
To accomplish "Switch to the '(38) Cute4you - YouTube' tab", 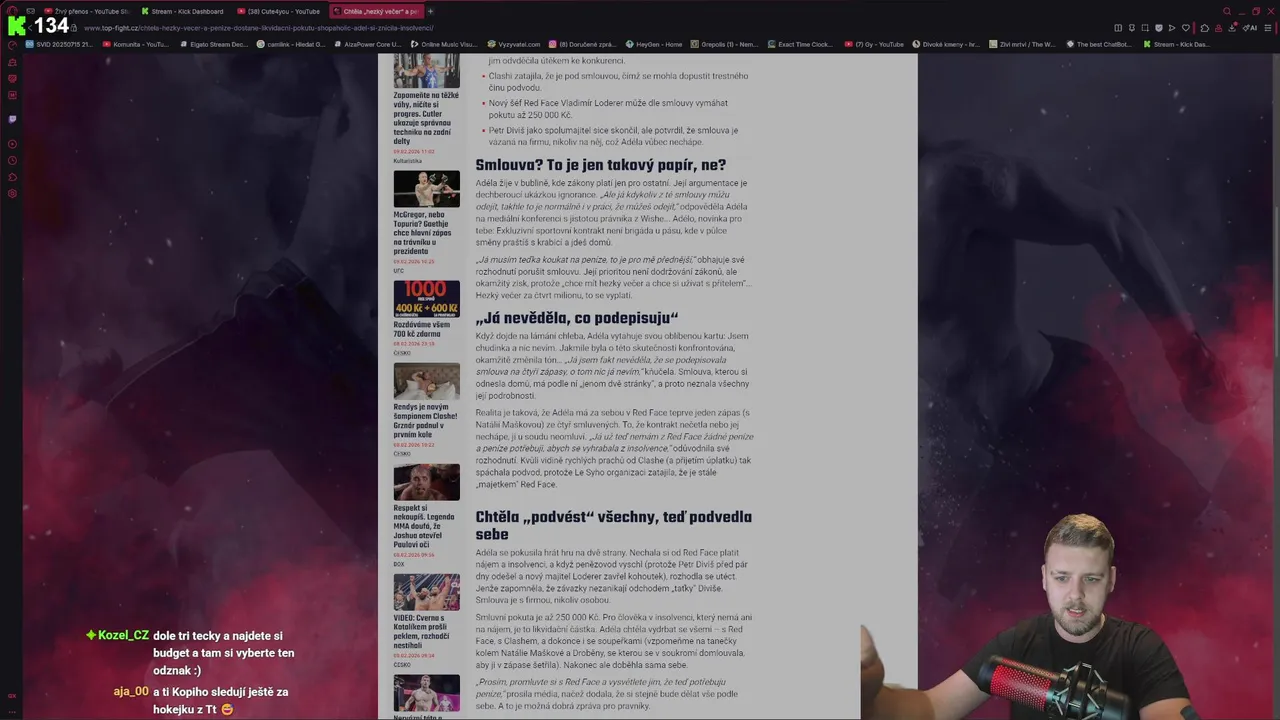I will tap(280, 11).
